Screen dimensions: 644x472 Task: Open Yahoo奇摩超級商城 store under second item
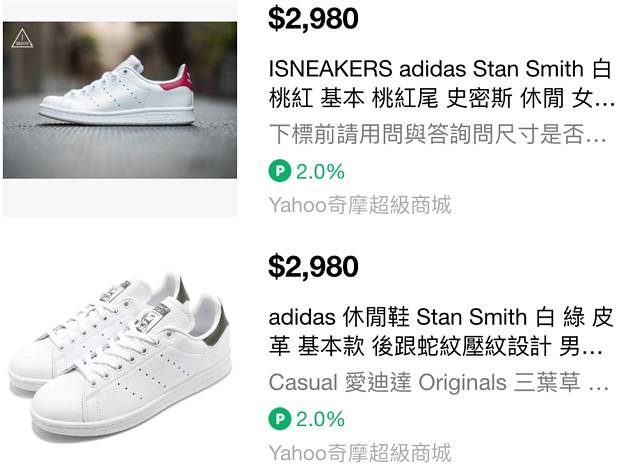click(360, 453)
